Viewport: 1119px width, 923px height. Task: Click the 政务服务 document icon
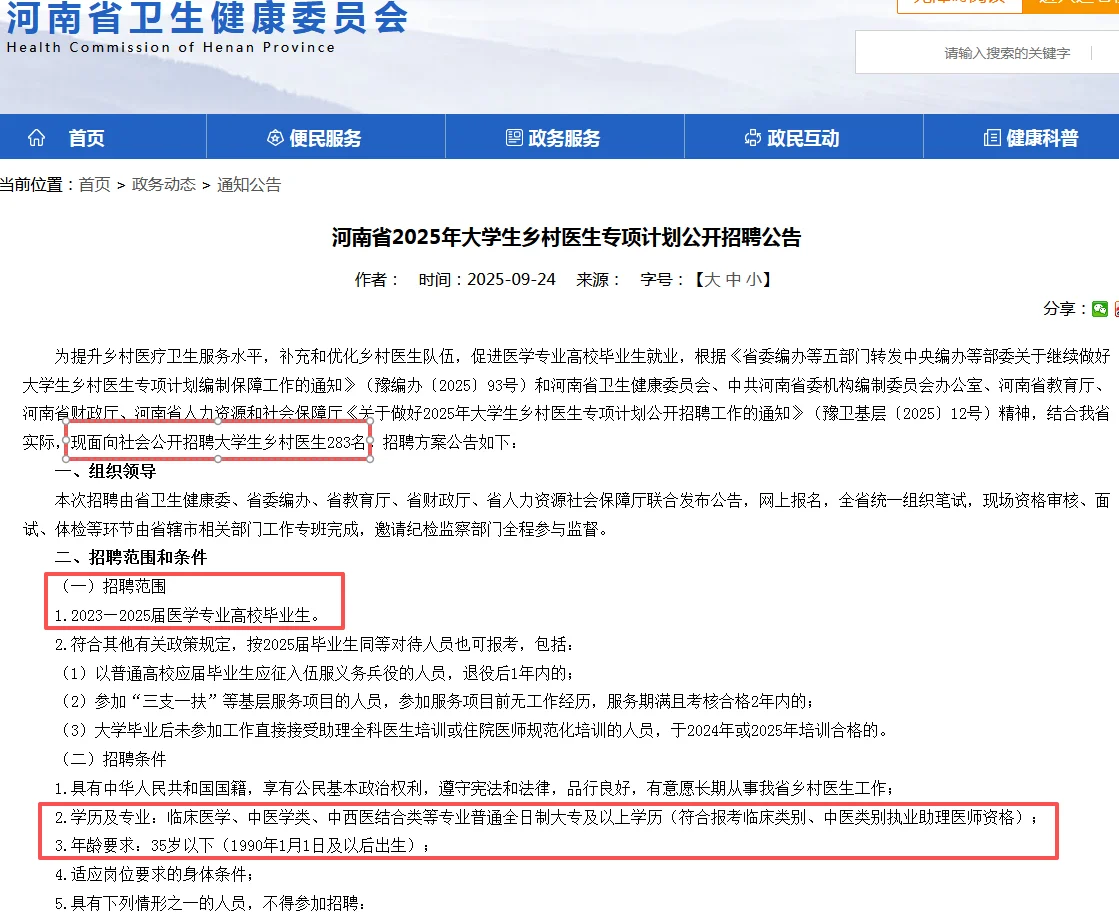point(514,137)
